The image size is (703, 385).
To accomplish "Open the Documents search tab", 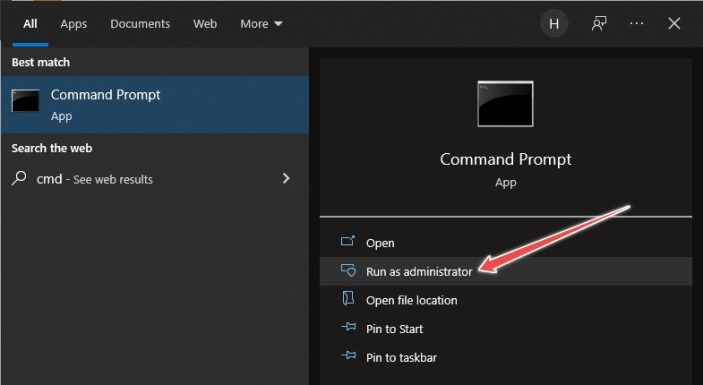I will pos(140,24).
